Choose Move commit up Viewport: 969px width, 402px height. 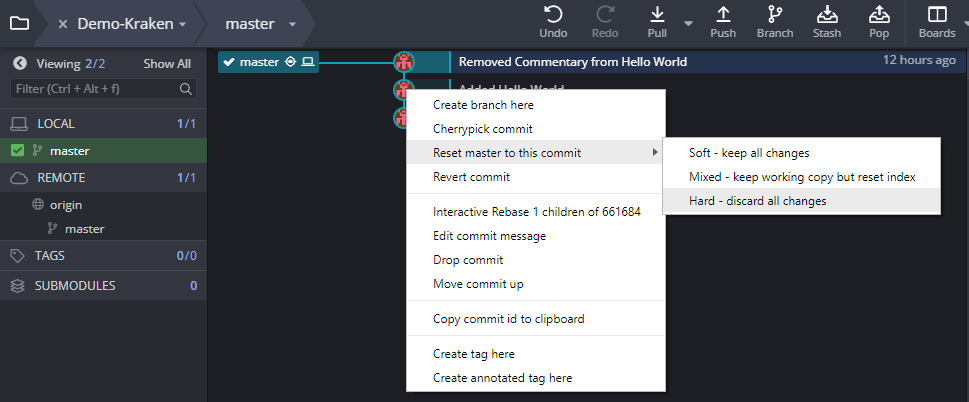tap(536, 285)
